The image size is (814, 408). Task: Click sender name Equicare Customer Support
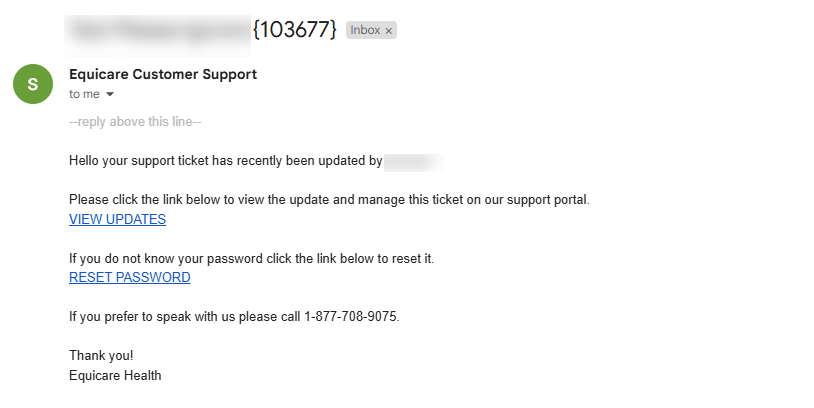point(163,74)
